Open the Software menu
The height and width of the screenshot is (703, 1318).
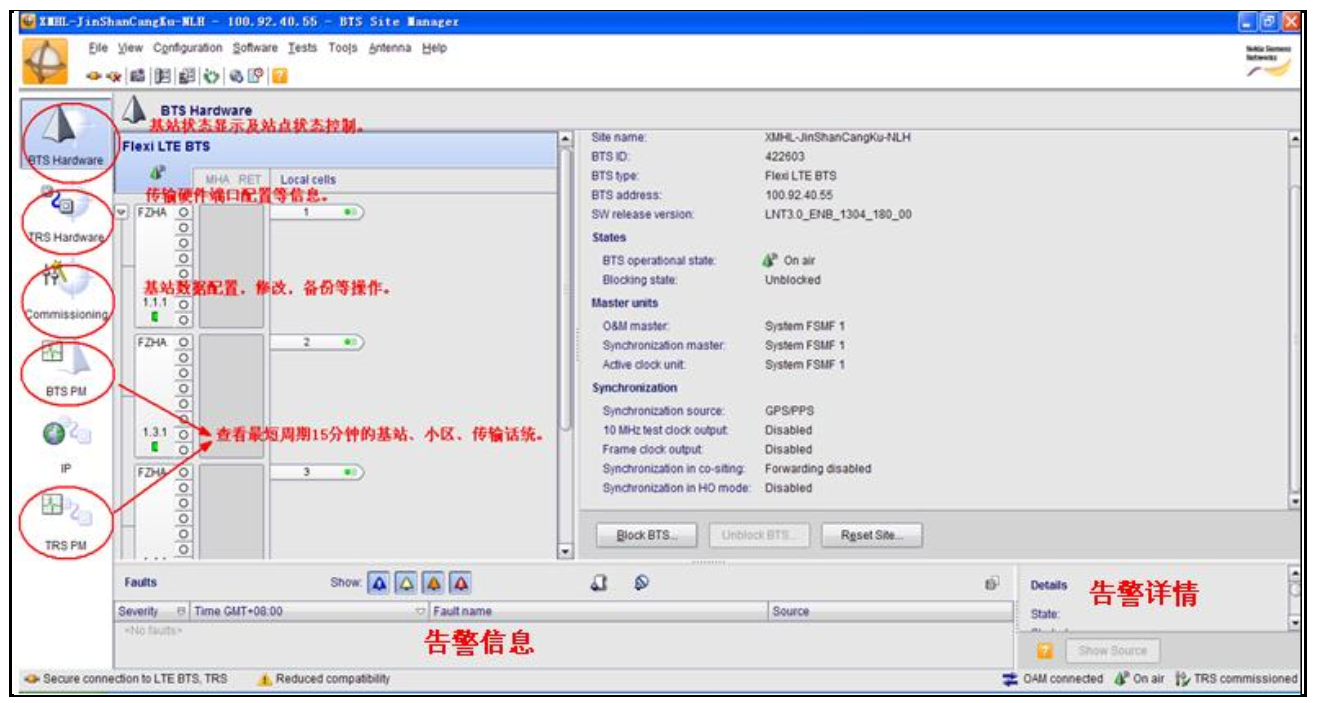(255, 48)
